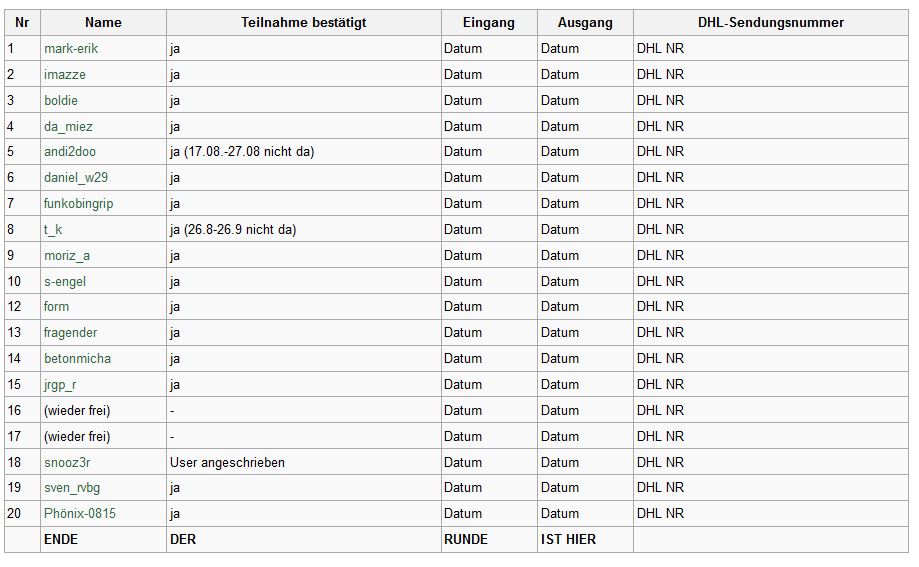Open daniel_w29 user link
Image resolution: width=919 pixels, height=567 pixels.
tap(76, 178)
